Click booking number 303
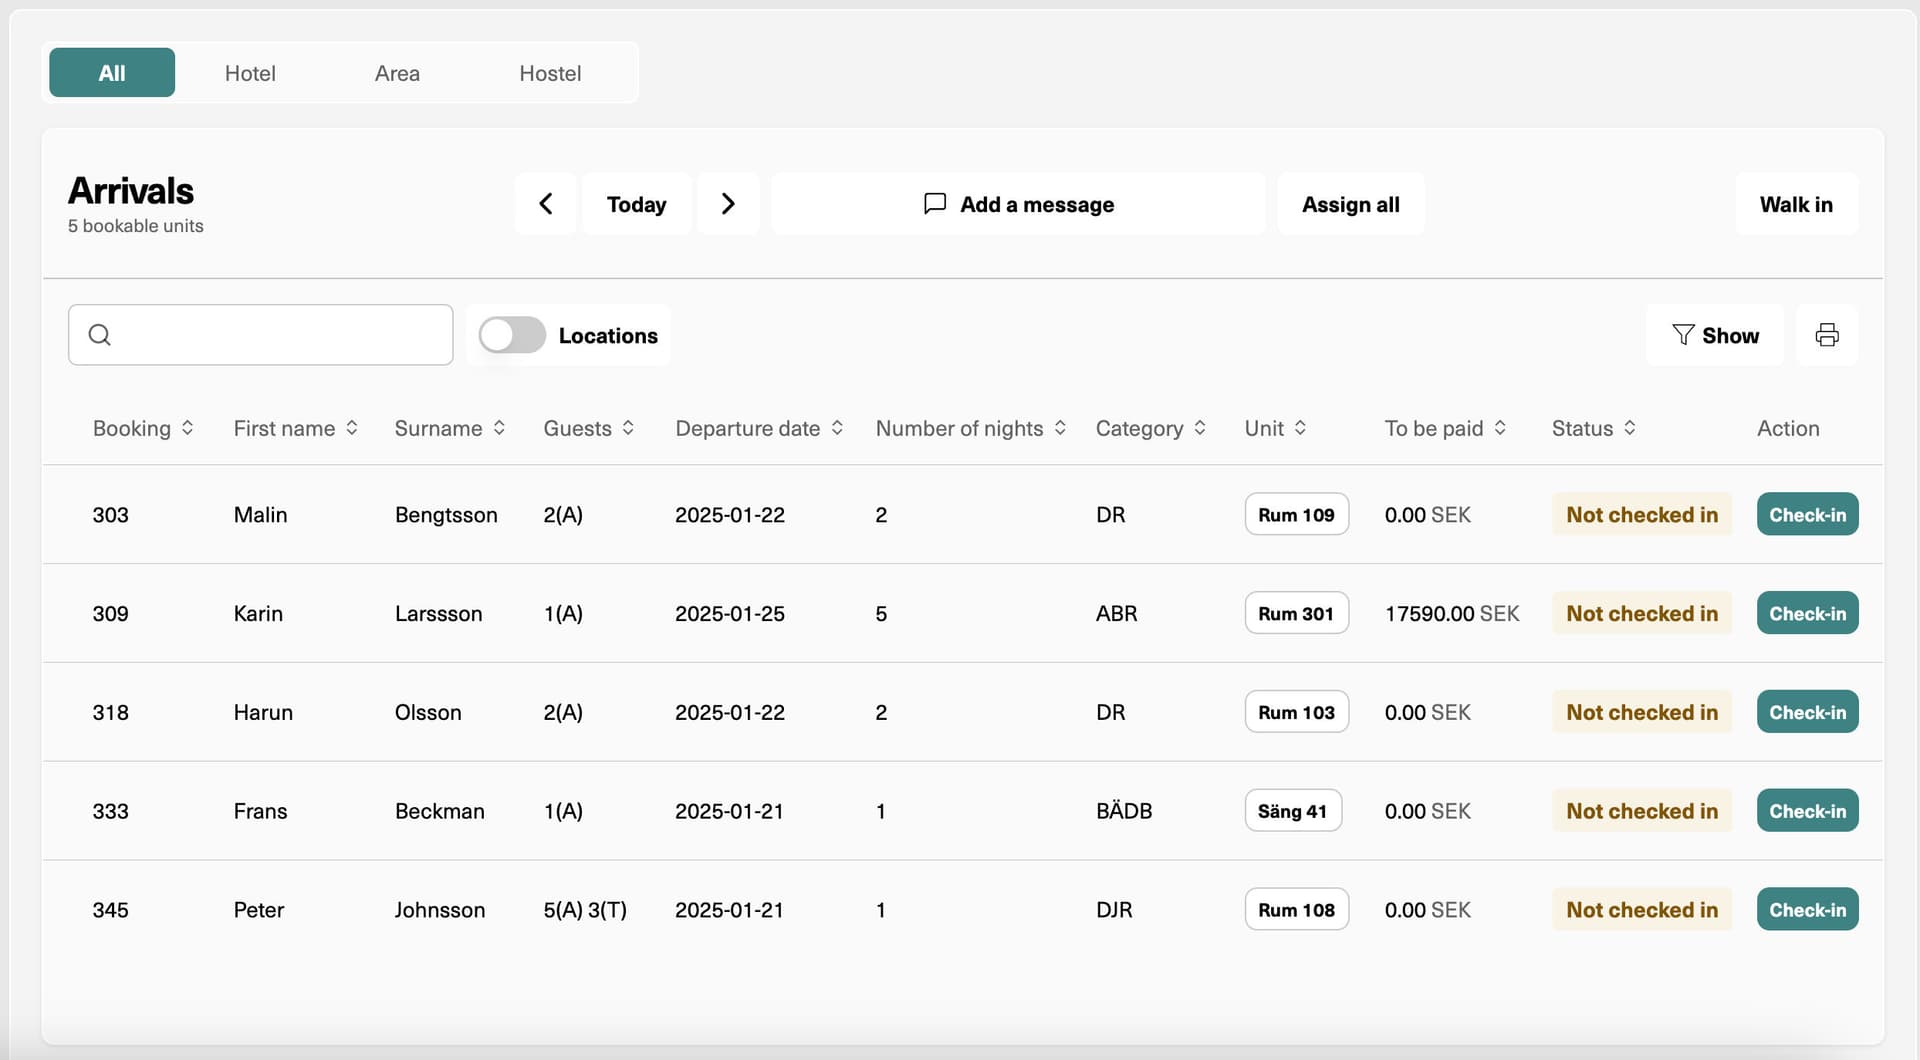This screenshot has height=1060, width=1920. [110, 515]
